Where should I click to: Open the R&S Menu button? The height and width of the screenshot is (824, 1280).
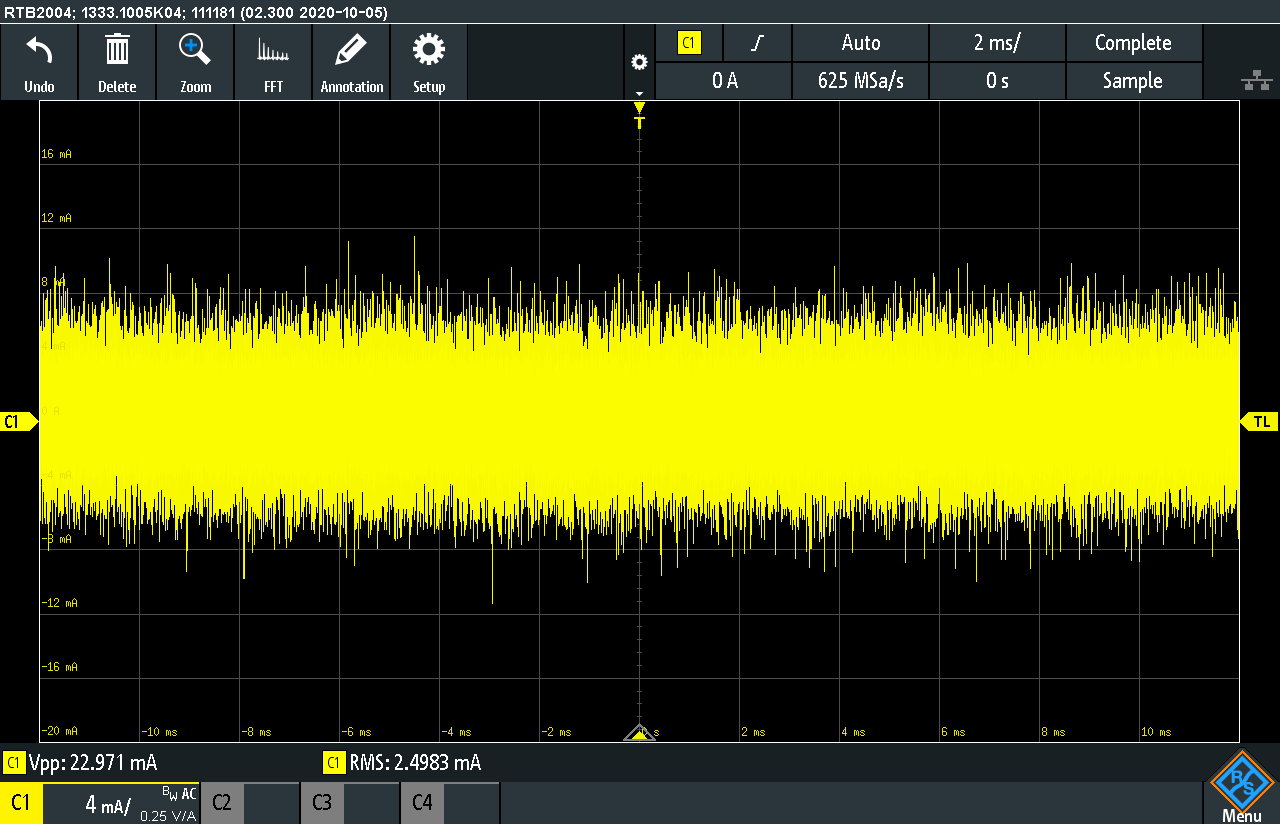point(1241,786)
